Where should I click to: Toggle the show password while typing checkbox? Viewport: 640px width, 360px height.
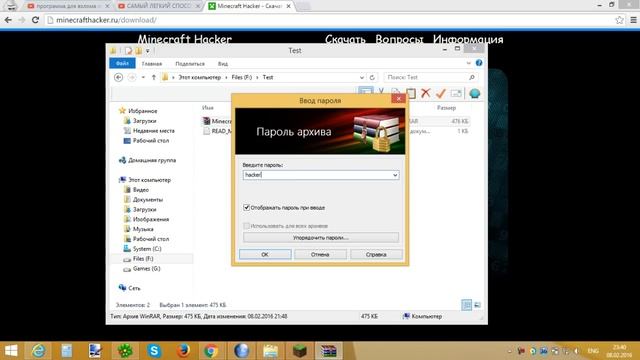click(x=247, y=207)
